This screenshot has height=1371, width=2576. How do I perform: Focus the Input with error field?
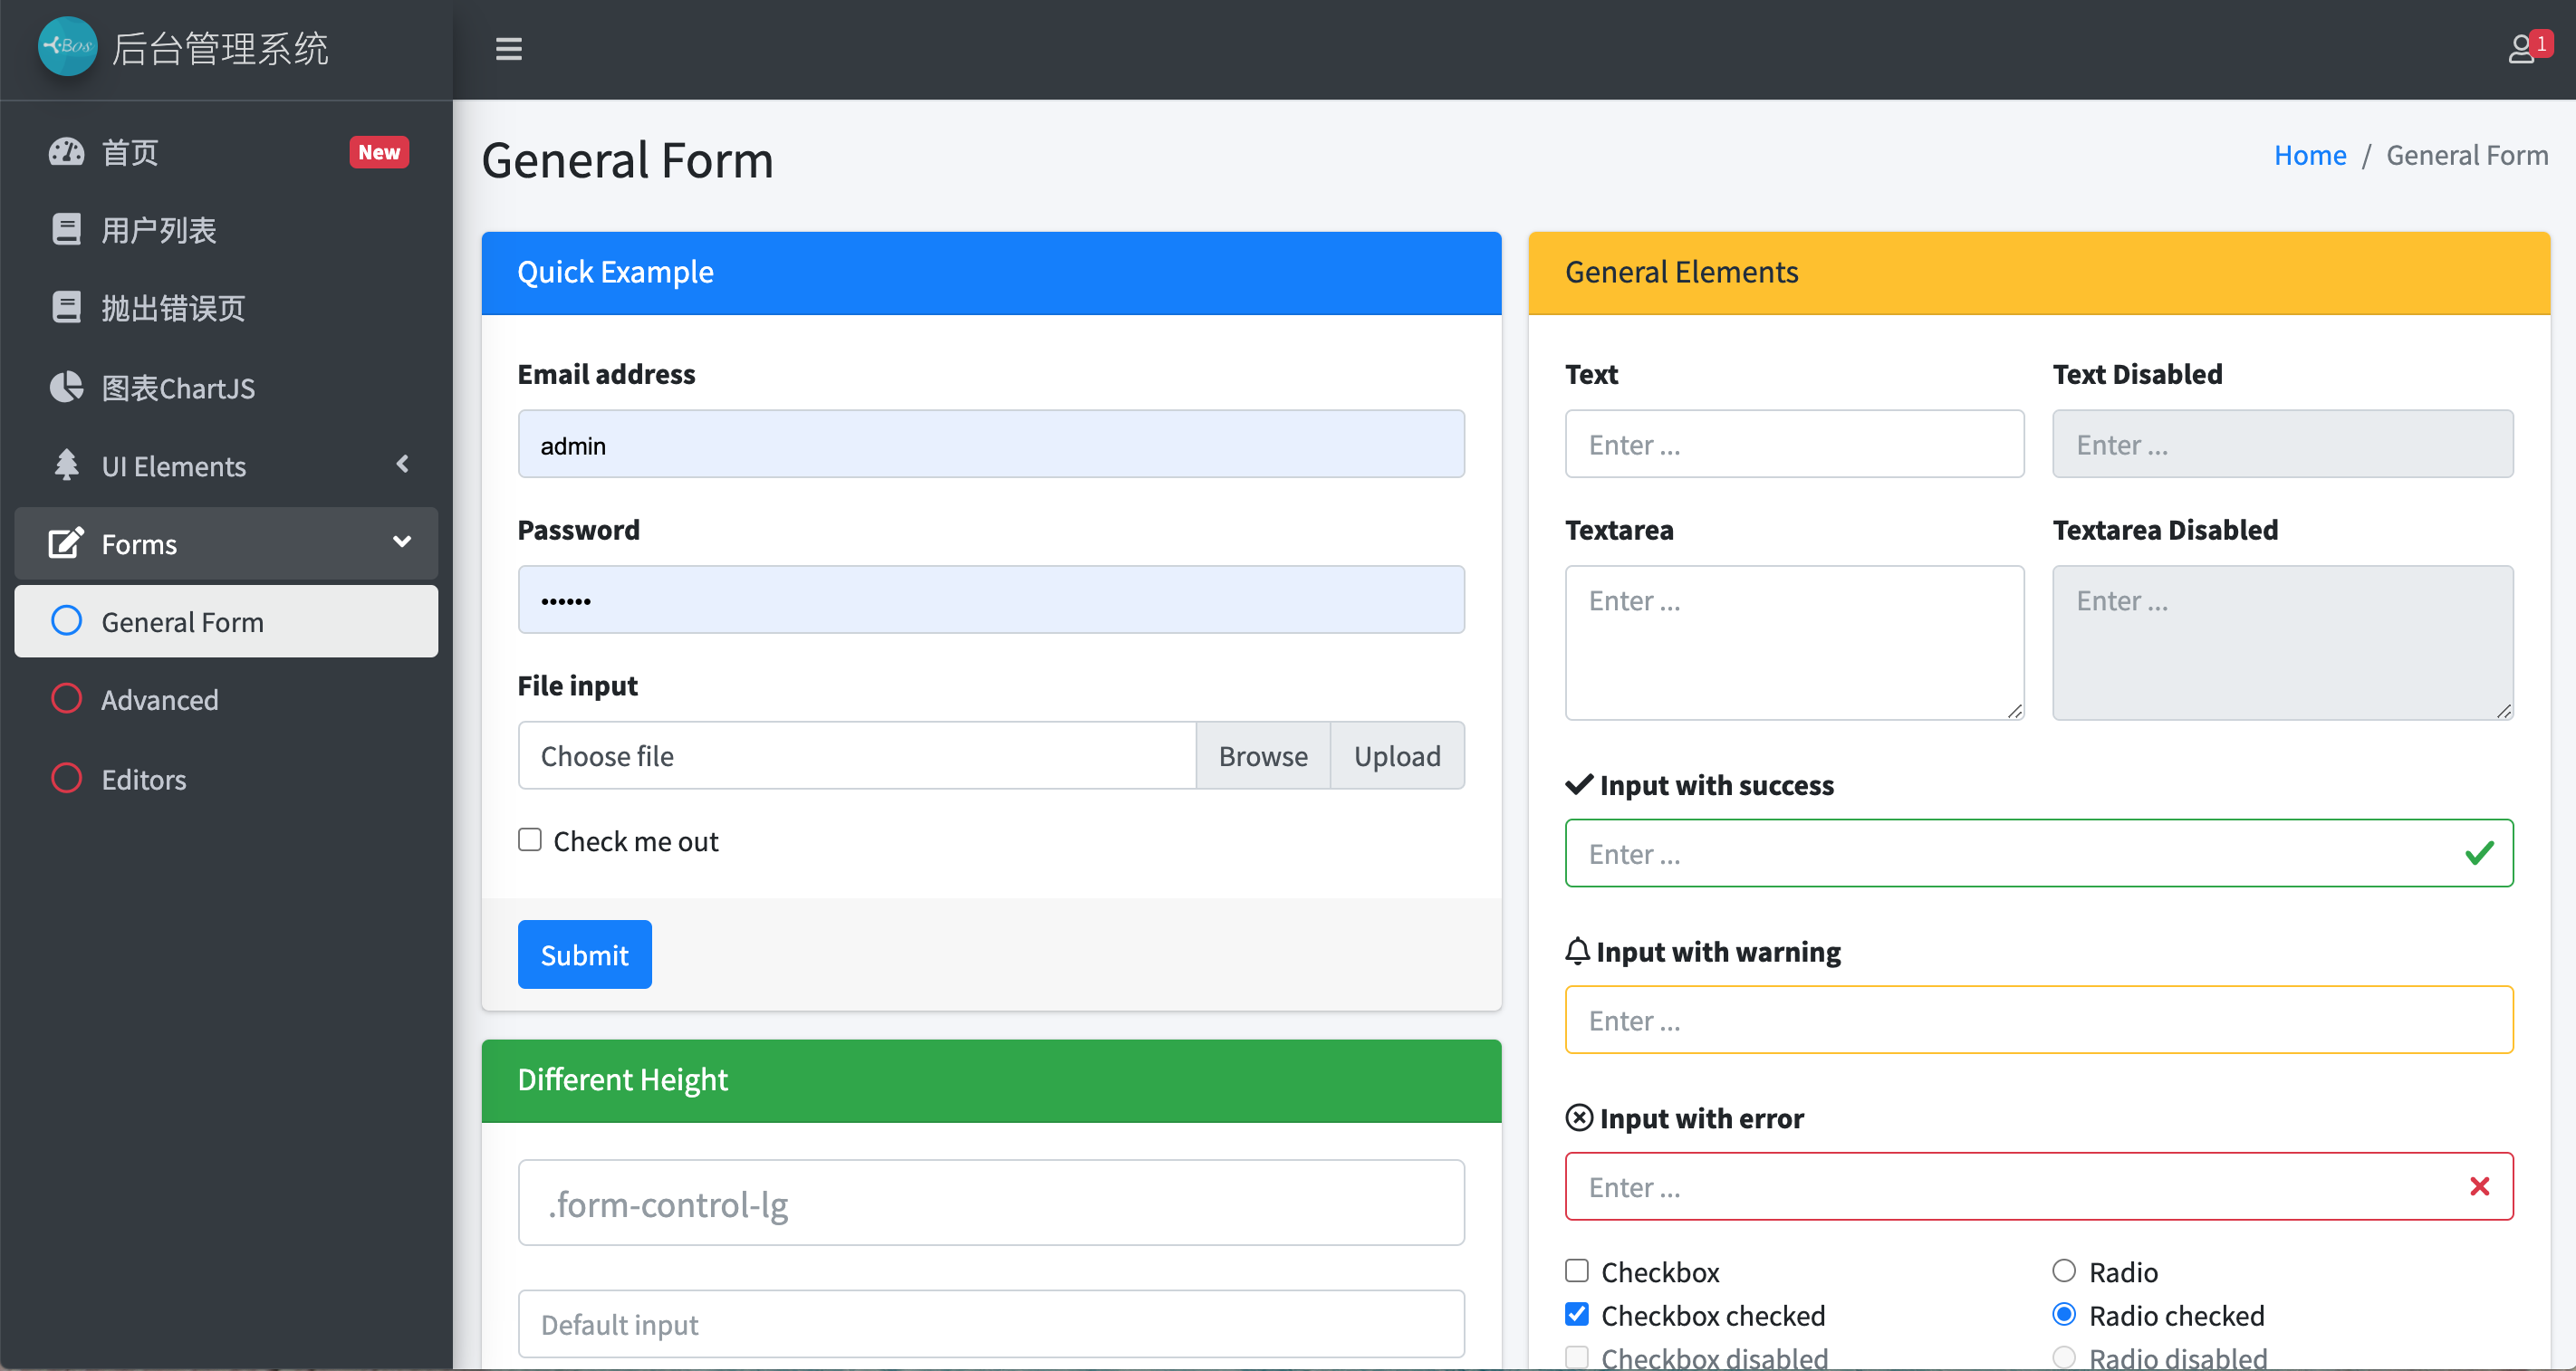[2039, 1186]
